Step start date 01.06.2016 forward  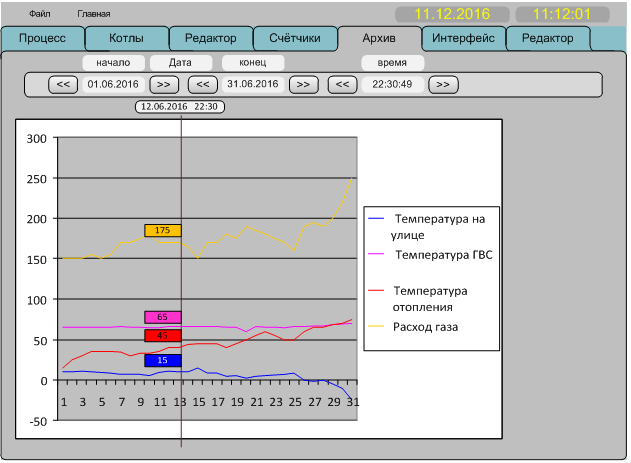166,84
